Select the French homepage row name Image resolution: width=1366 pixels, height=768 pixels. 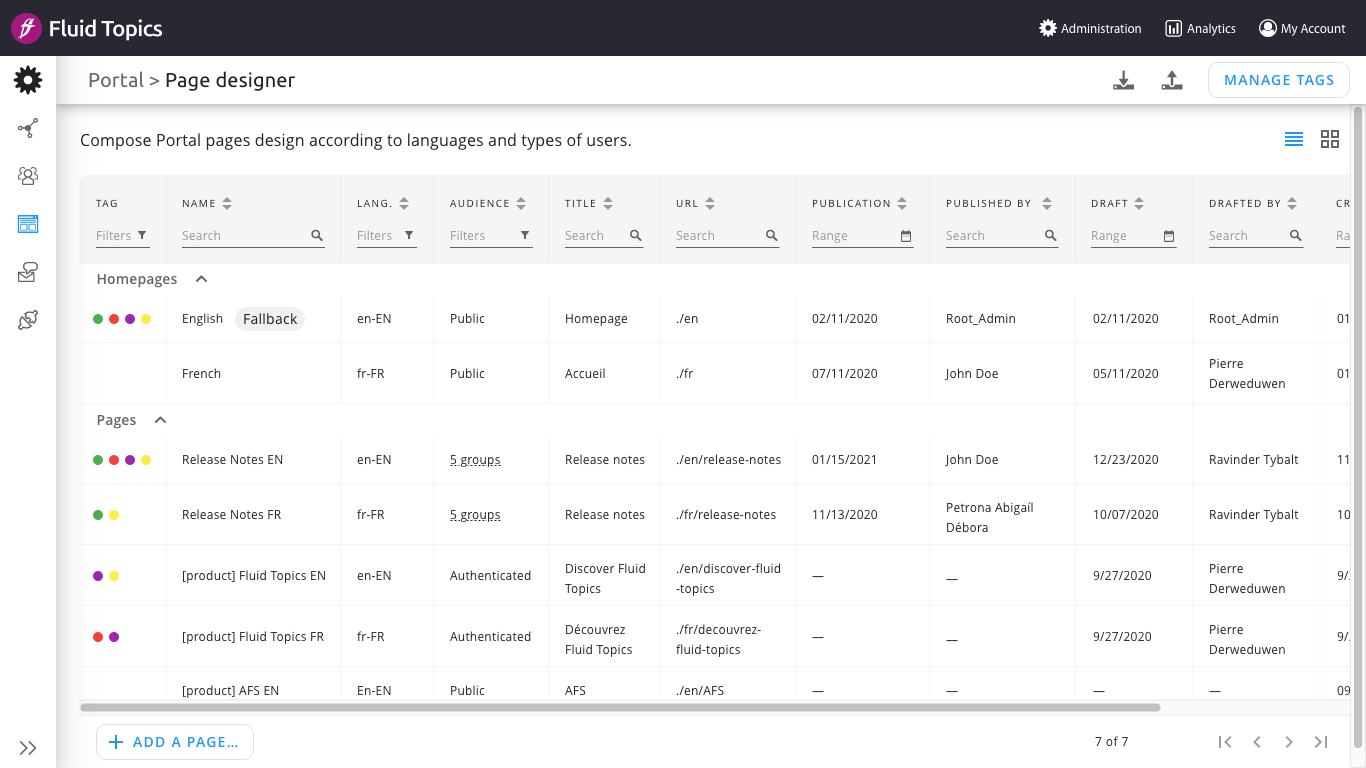click(201, 374)
